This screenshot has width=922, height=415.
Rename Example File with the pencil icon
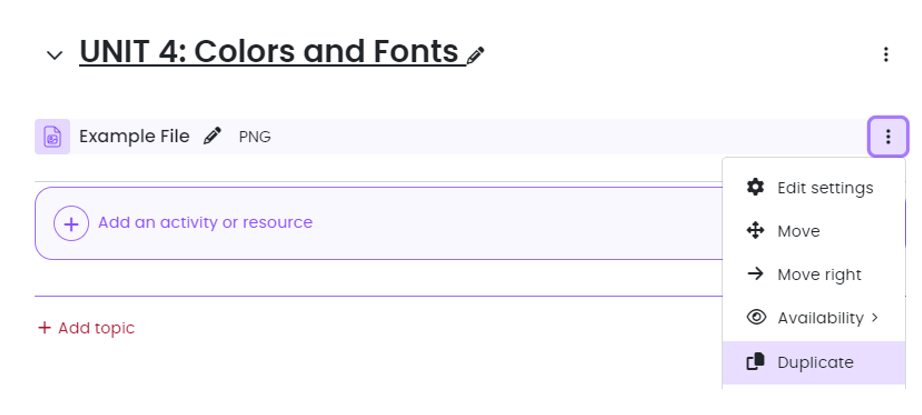pyautogui.click(x=211, y=137)
